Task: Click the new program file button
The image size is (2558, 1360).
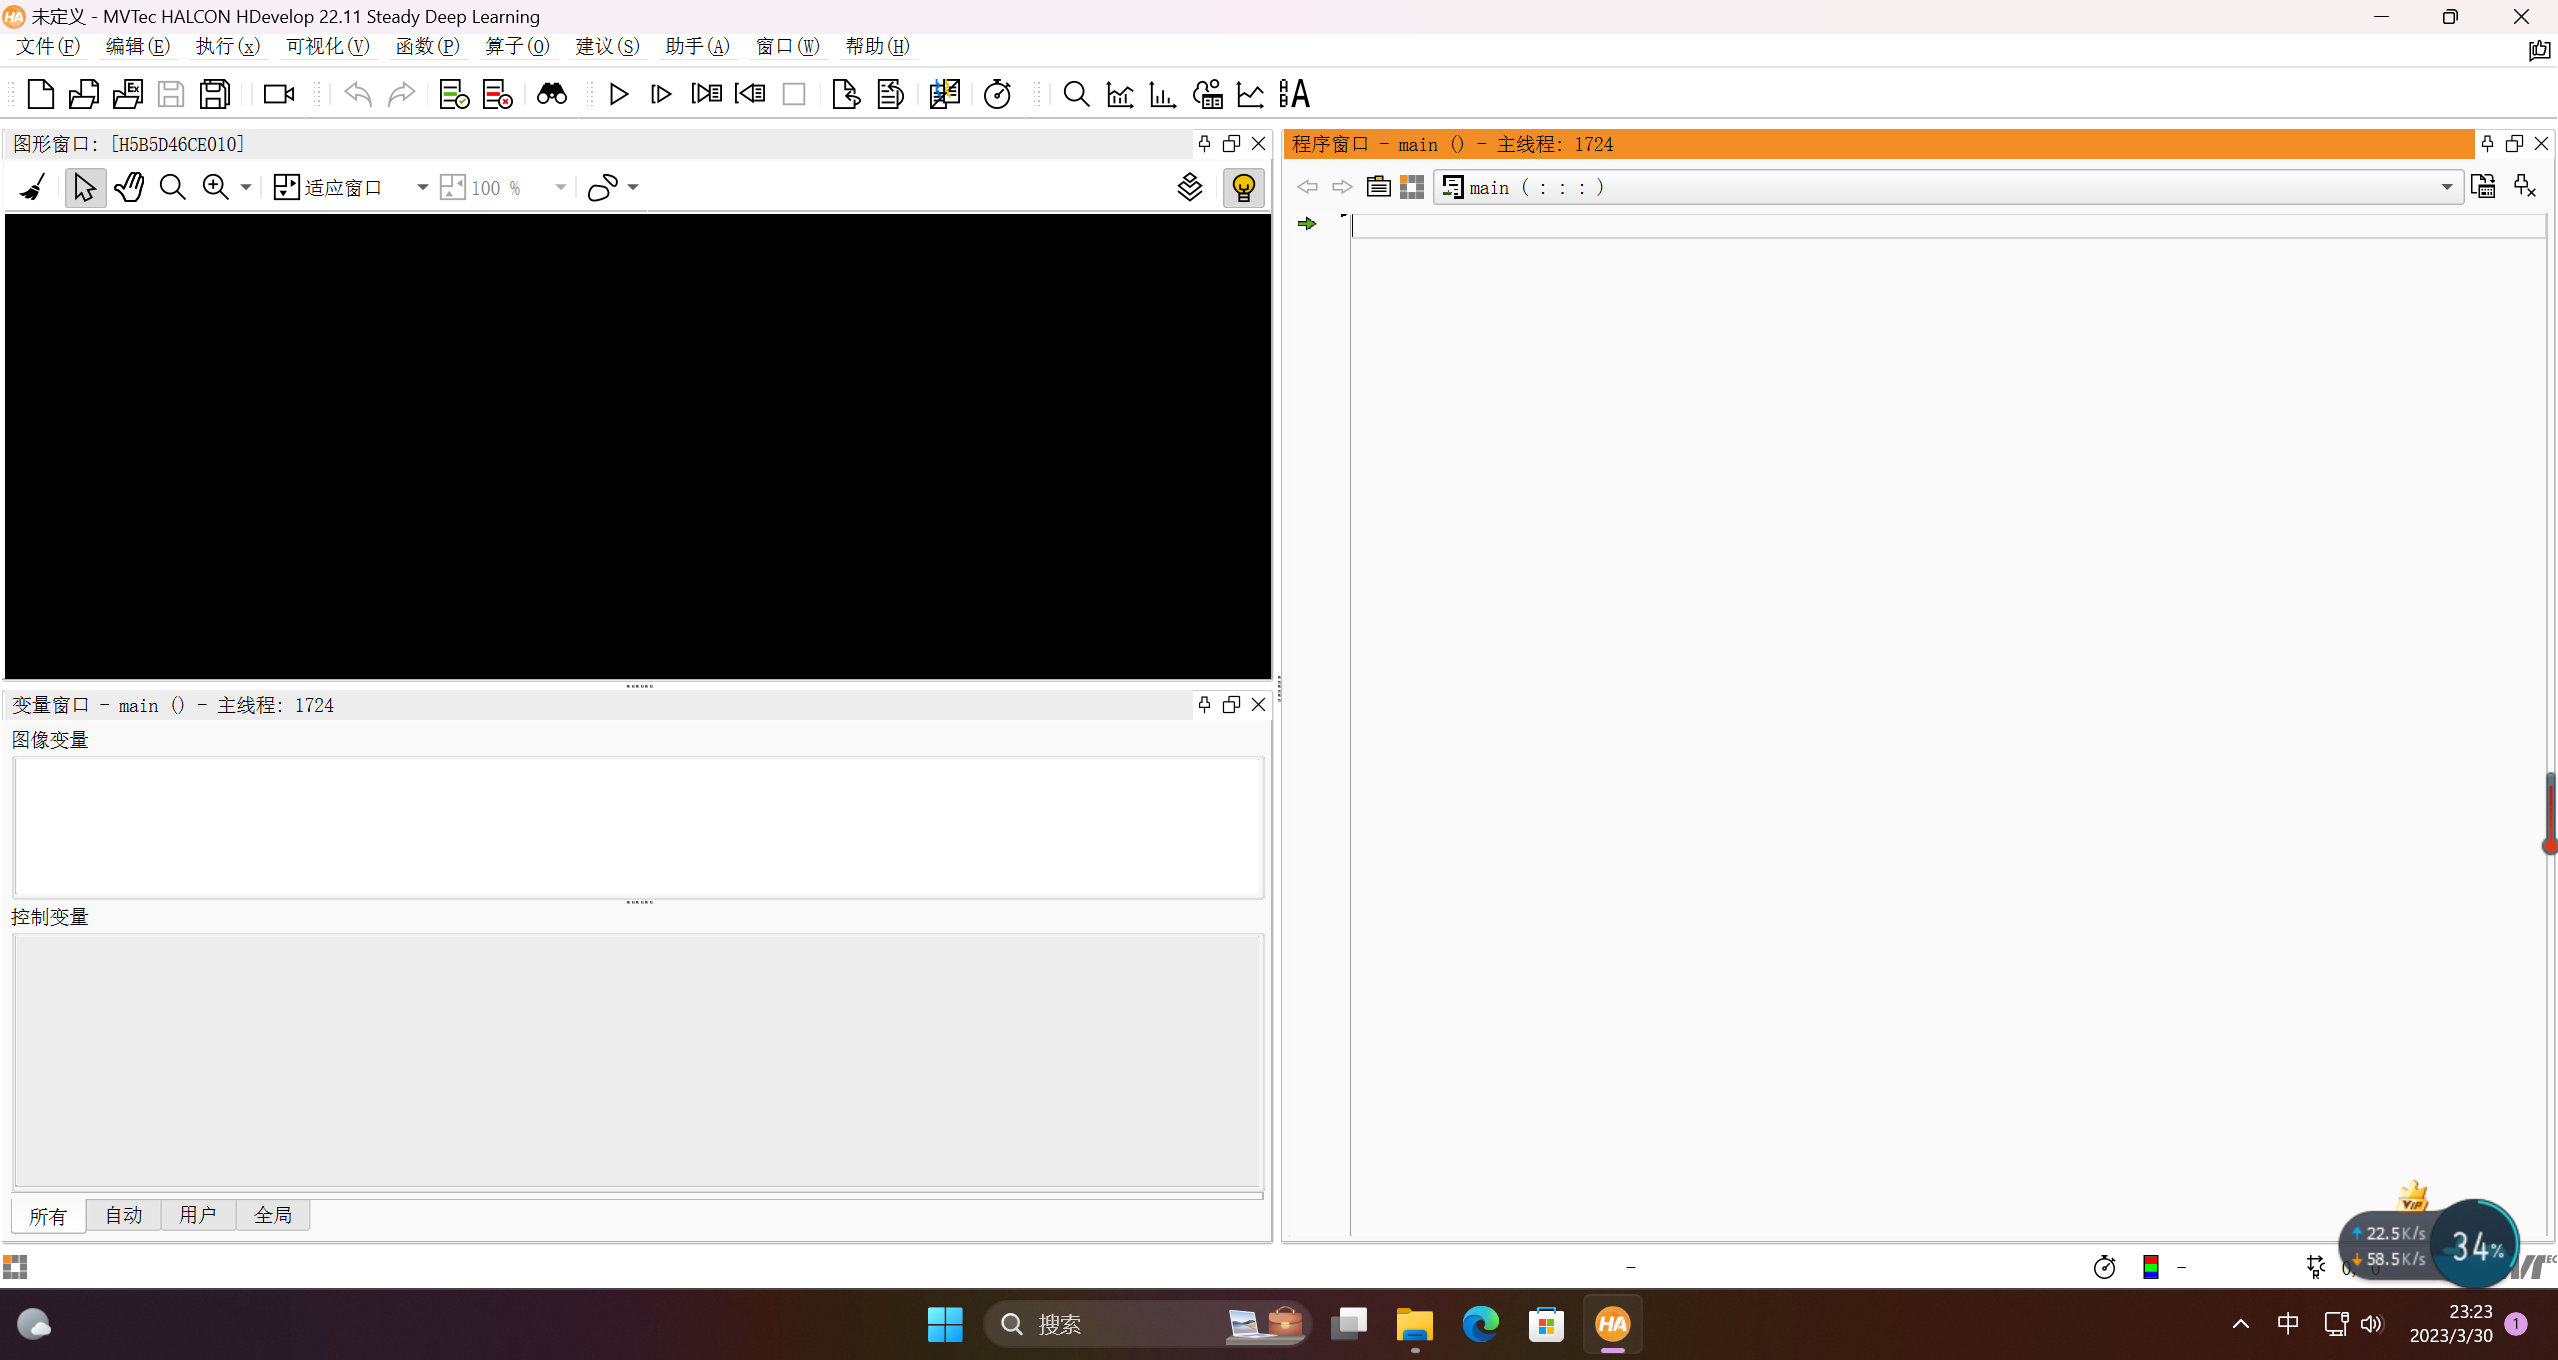Action: [40, 94]
